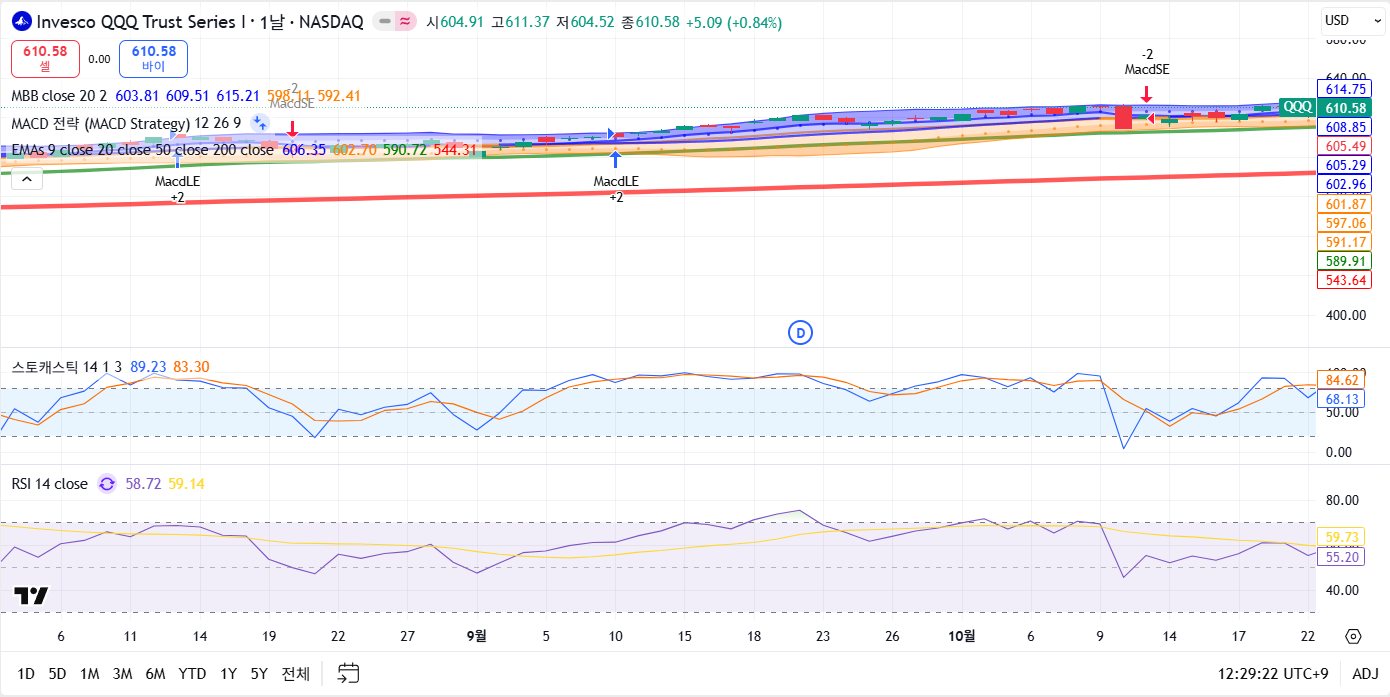The image size is (1390, 697).
Task: Open time axis settings hexagon icon
Action: pyautogui.click(x=1353, y=636)
